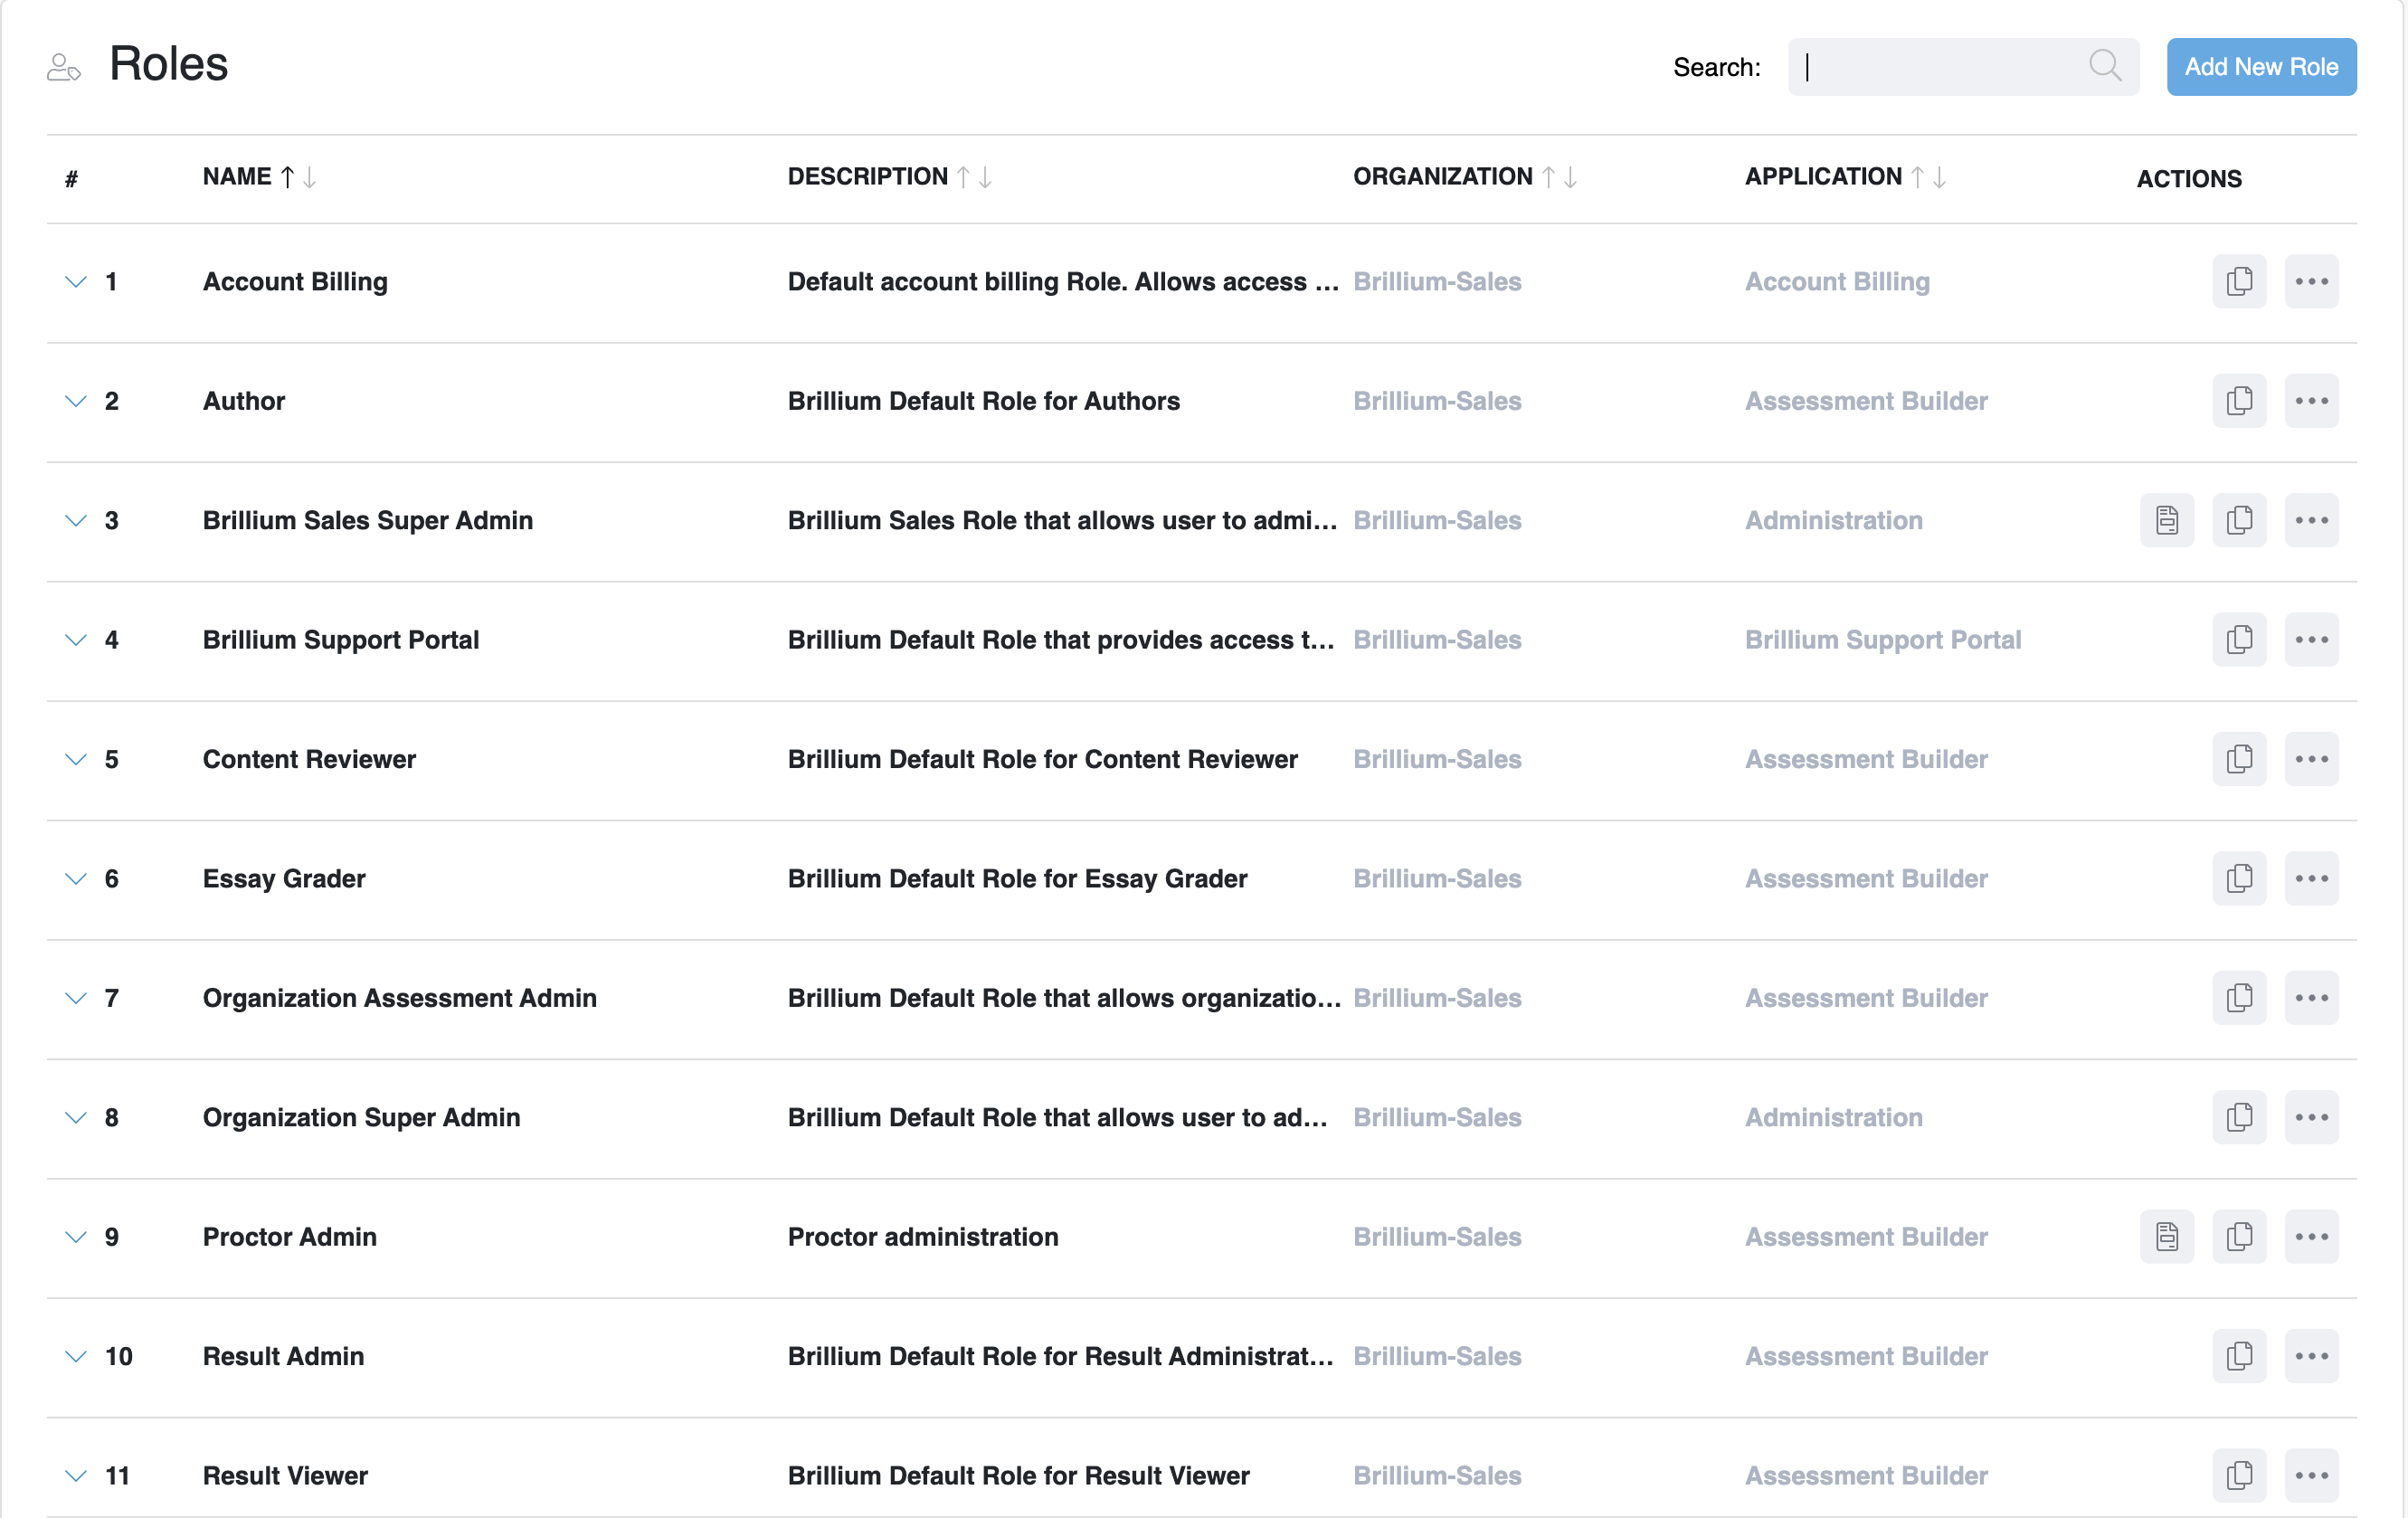Copy the Brillium Support Portal role
2408x1518 pixels.
(x=2239, y=640)
